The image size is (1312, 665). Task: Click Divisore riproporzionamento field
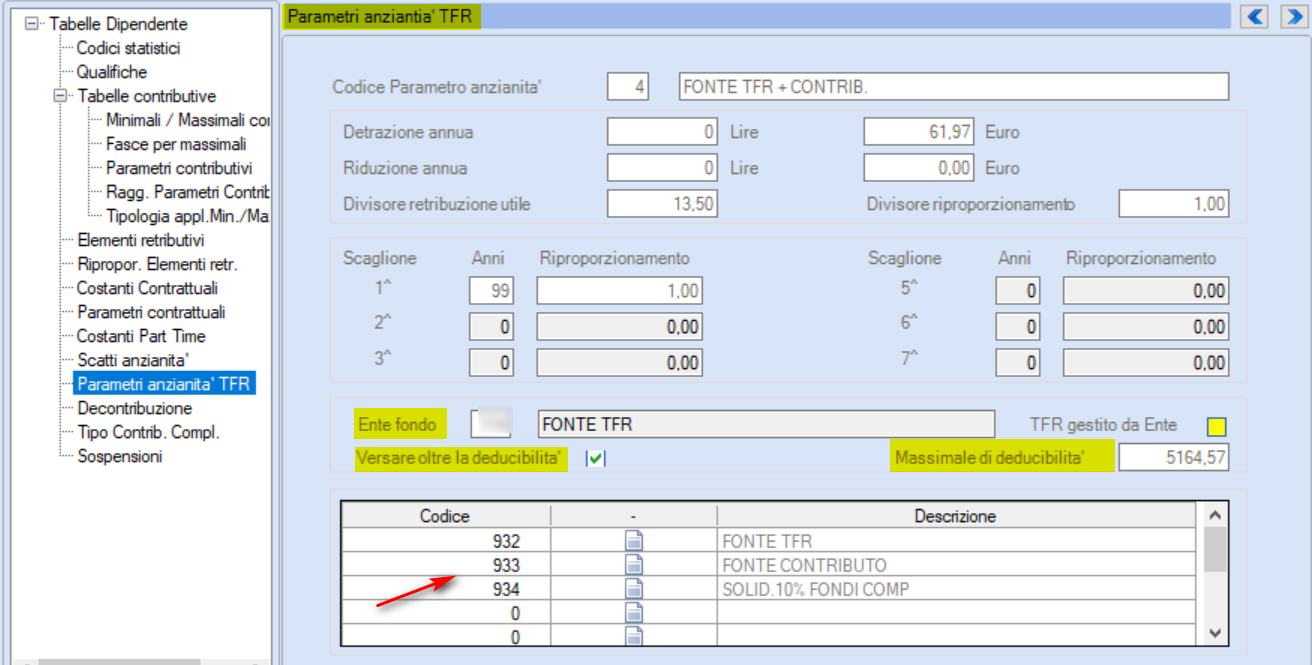[x=1174, y=204]
